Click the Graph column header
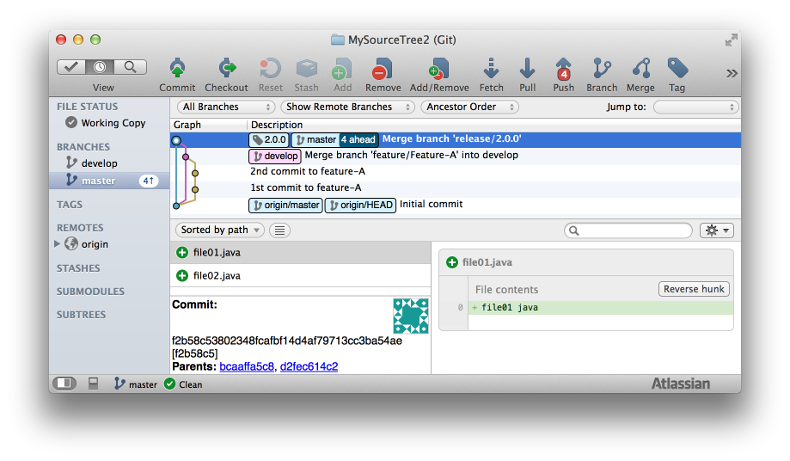This screenshot has height=461, width=790. tap(187, 124)
